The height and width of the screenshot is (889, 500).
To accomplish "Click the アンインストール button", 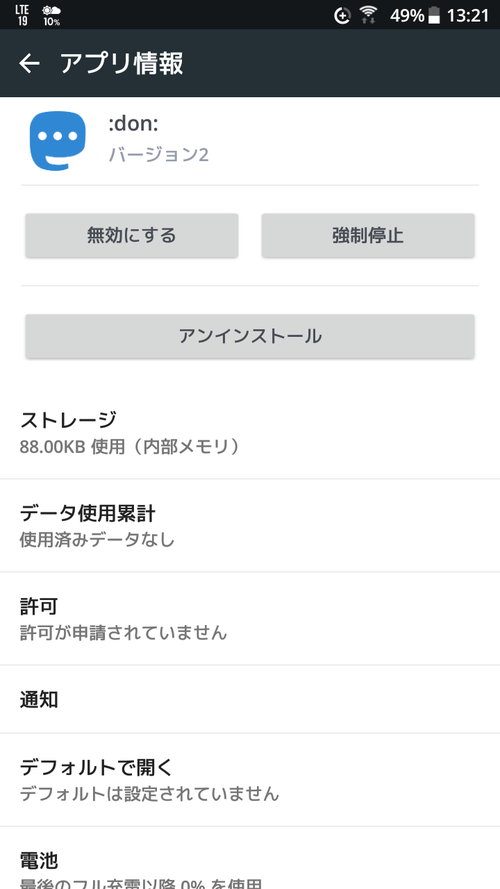I will pos(250,336).
